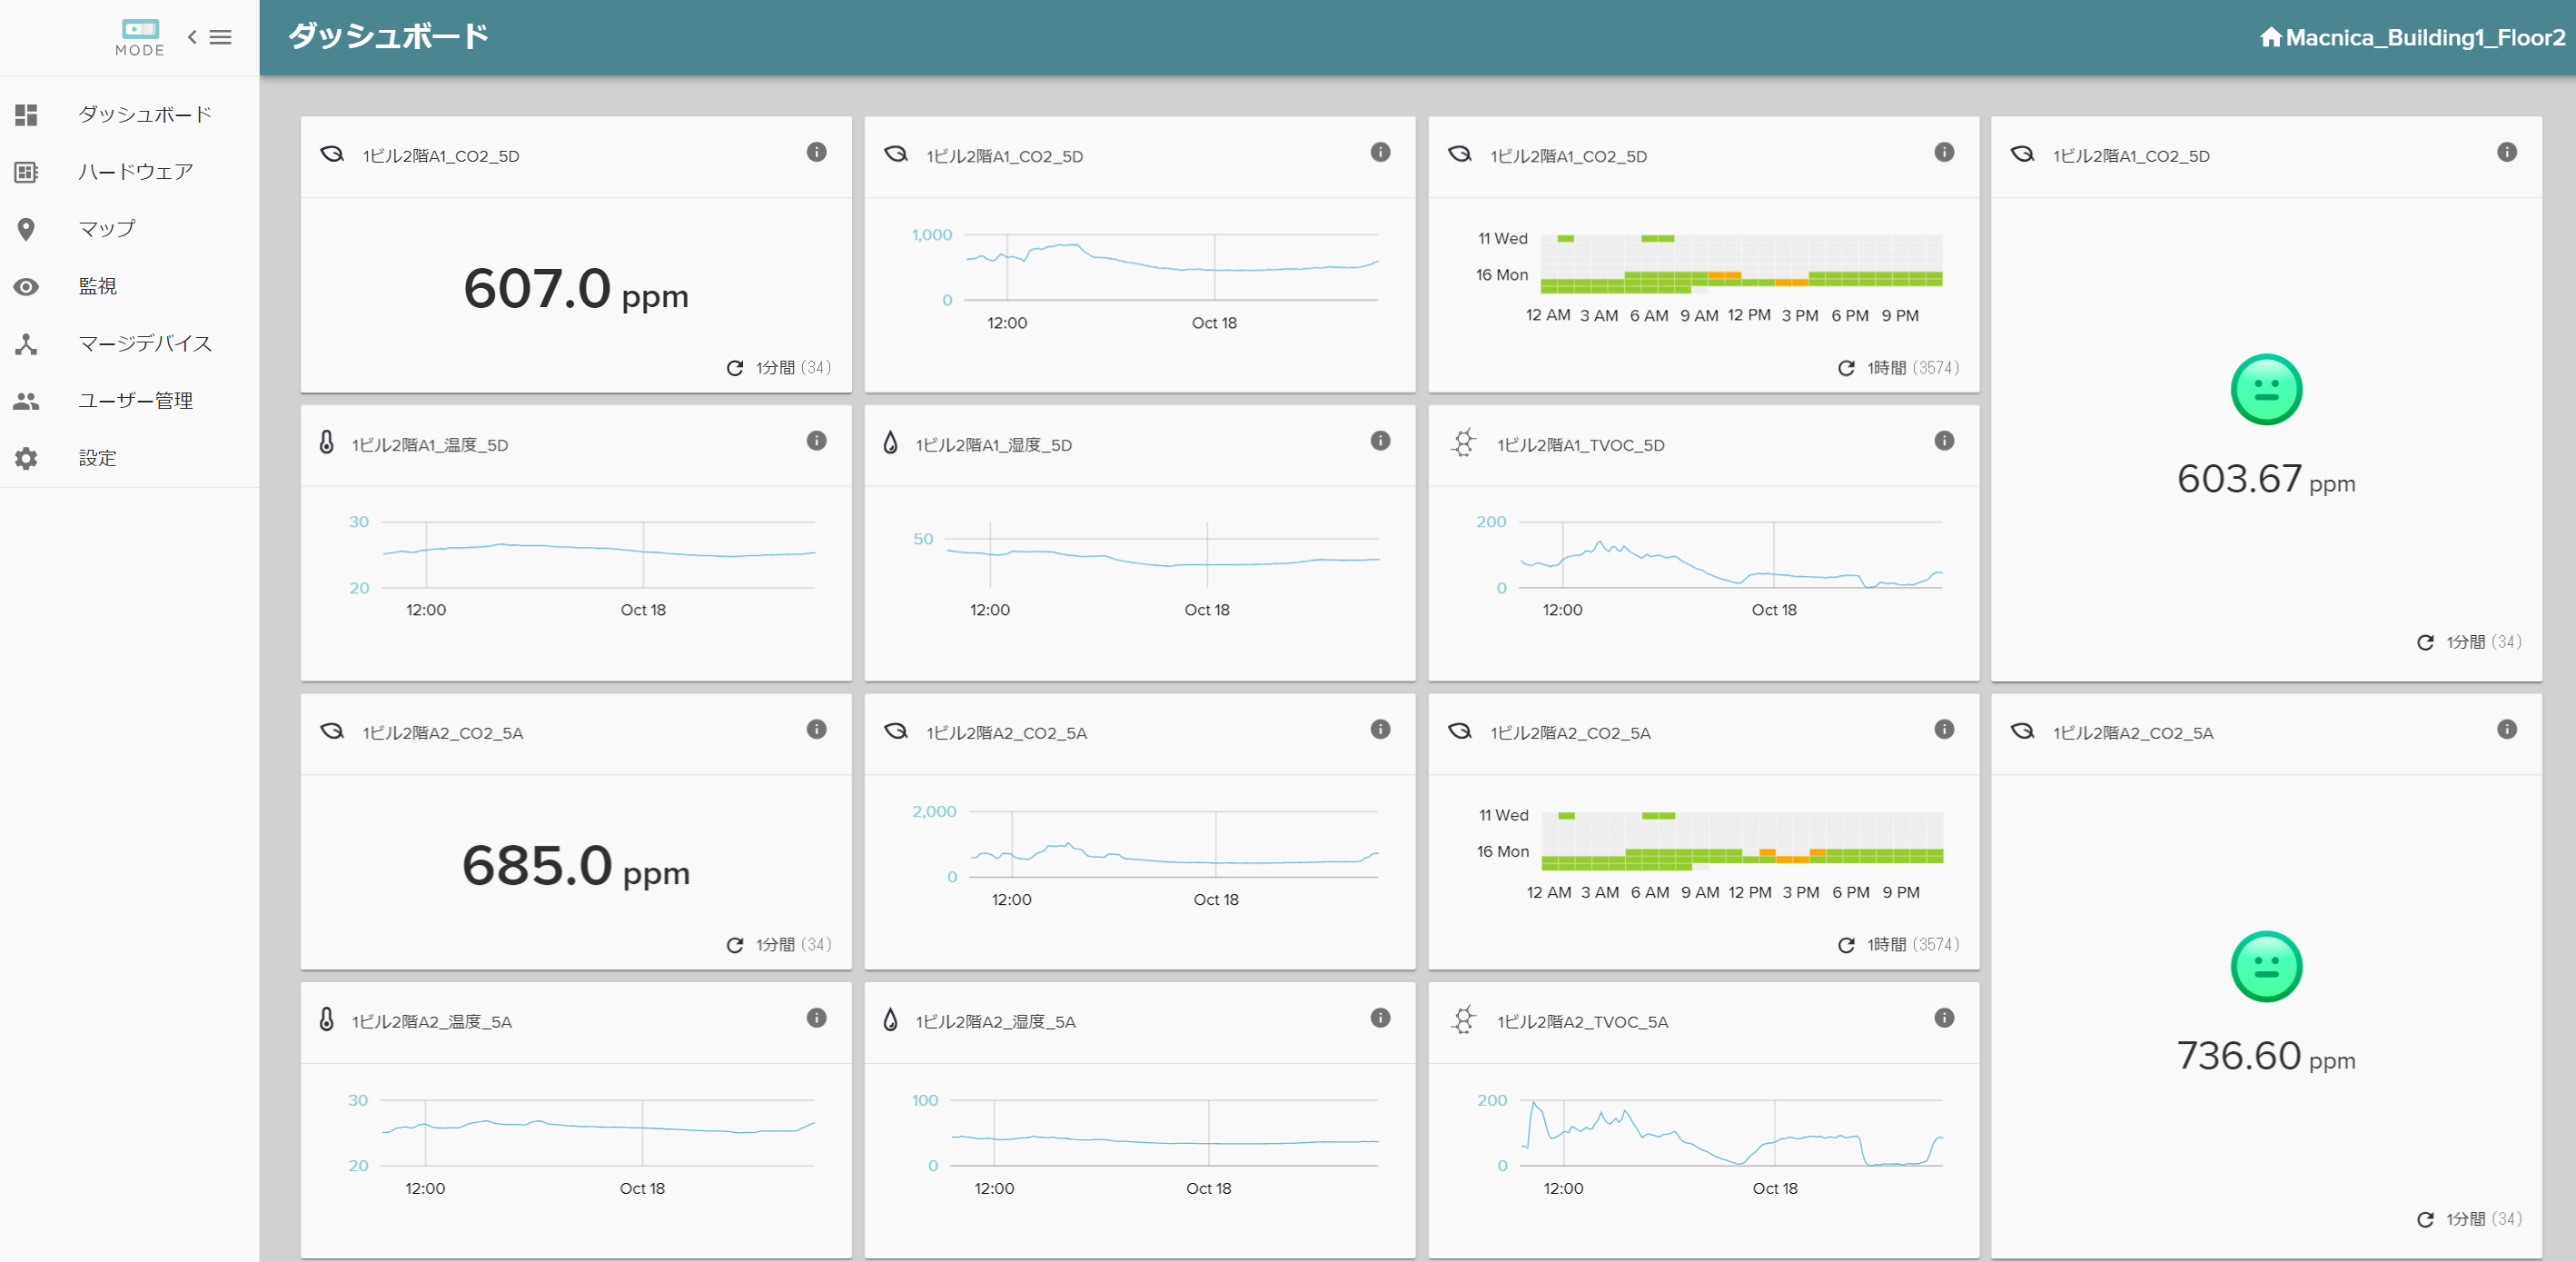Open info on A2 CO2 heatmap card
This screenshot has width=2576, height=1262.
pos(1944,729)
